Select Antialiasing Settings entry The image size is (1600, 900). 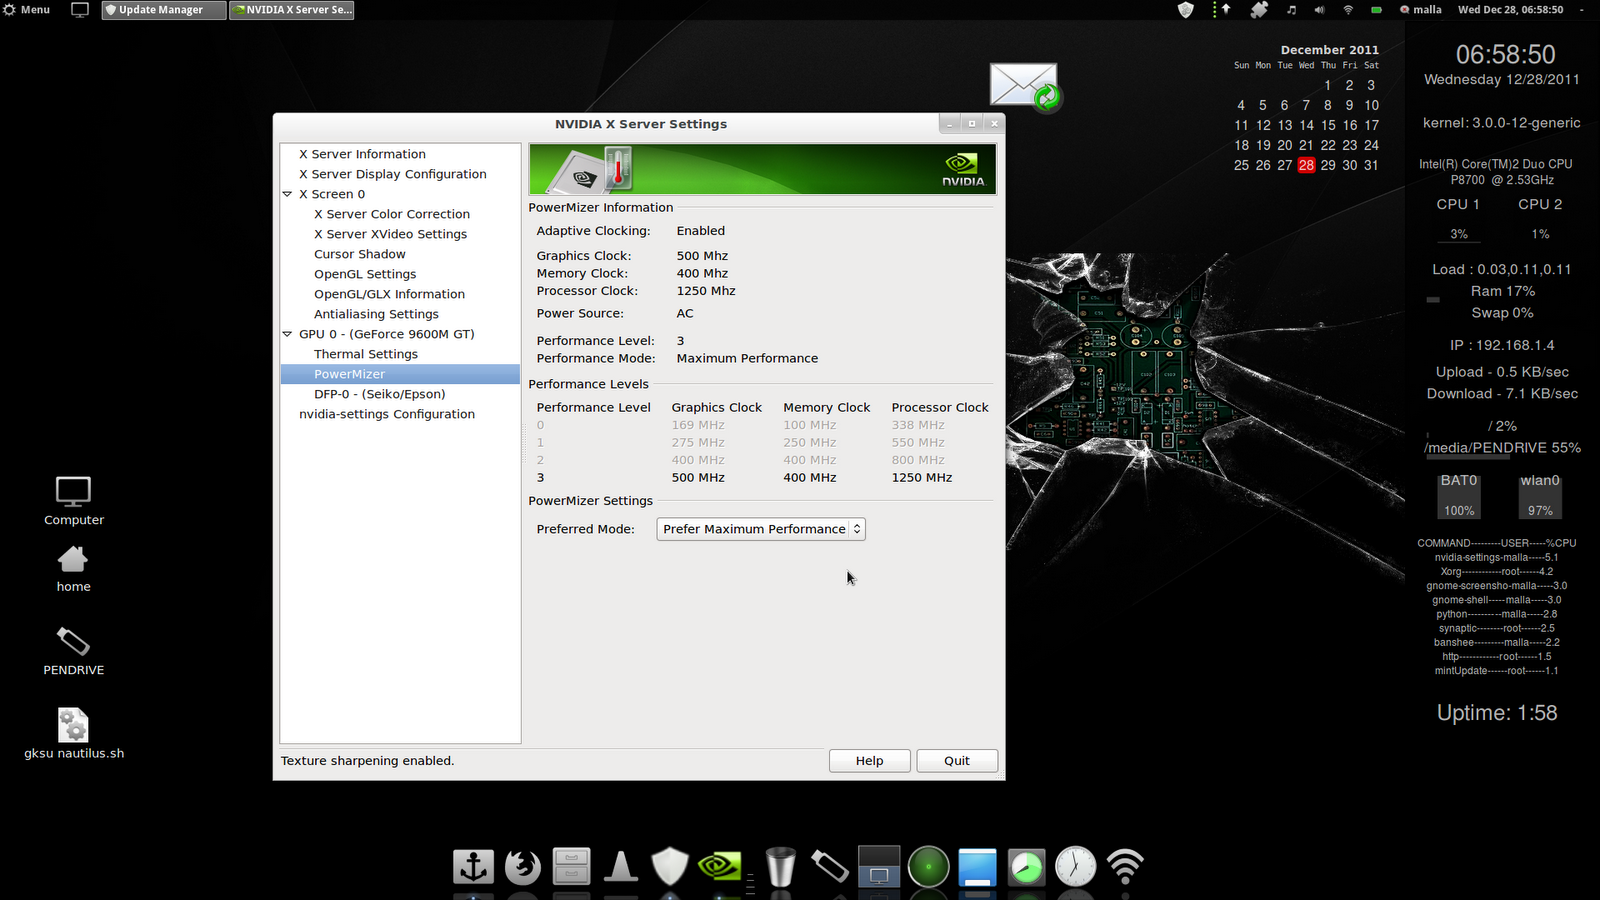tap(376, 314)
